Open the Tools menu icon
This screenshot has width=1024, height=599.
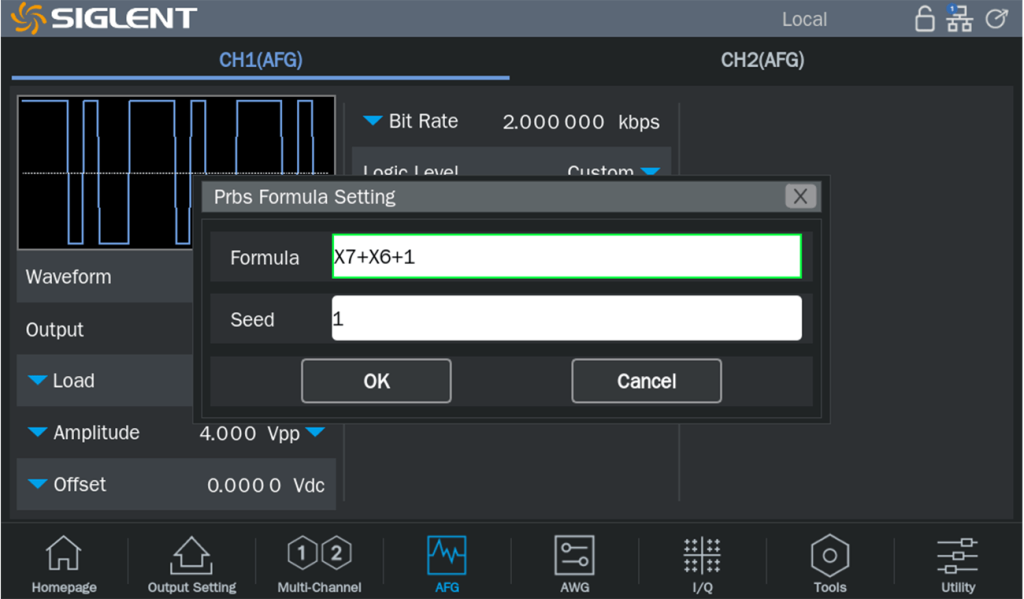[x=829, y=564]
